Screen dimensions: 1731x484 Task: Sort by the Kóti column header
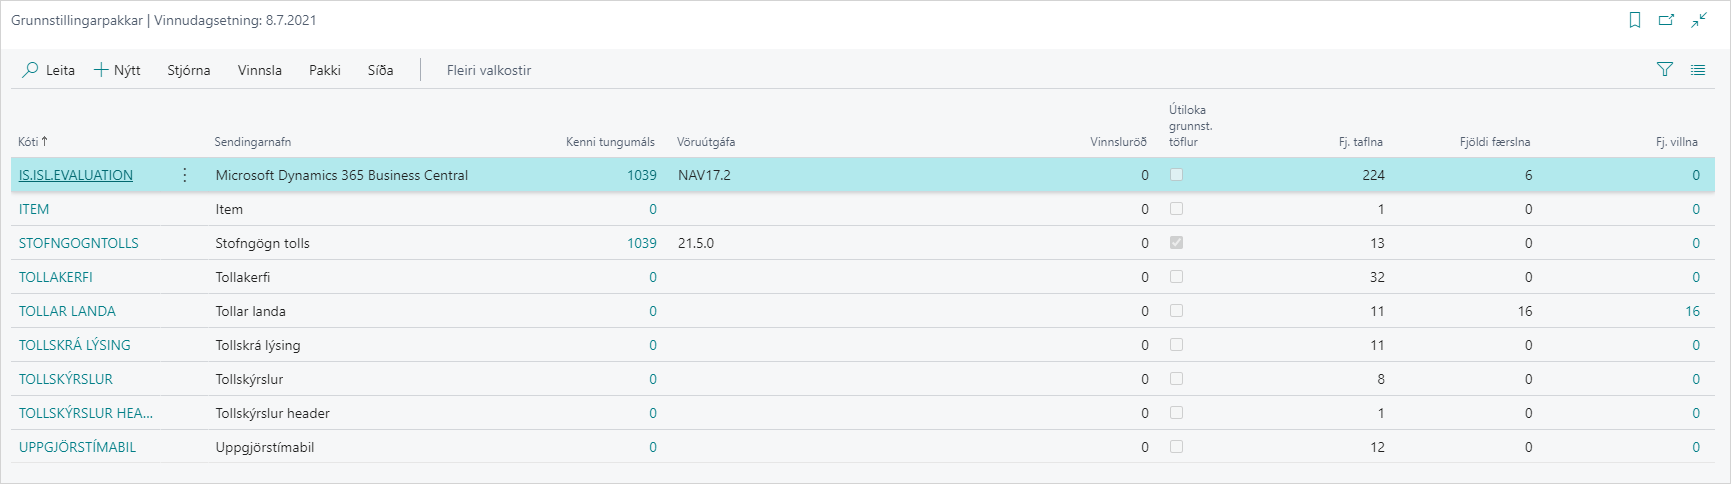pos(29,142)
